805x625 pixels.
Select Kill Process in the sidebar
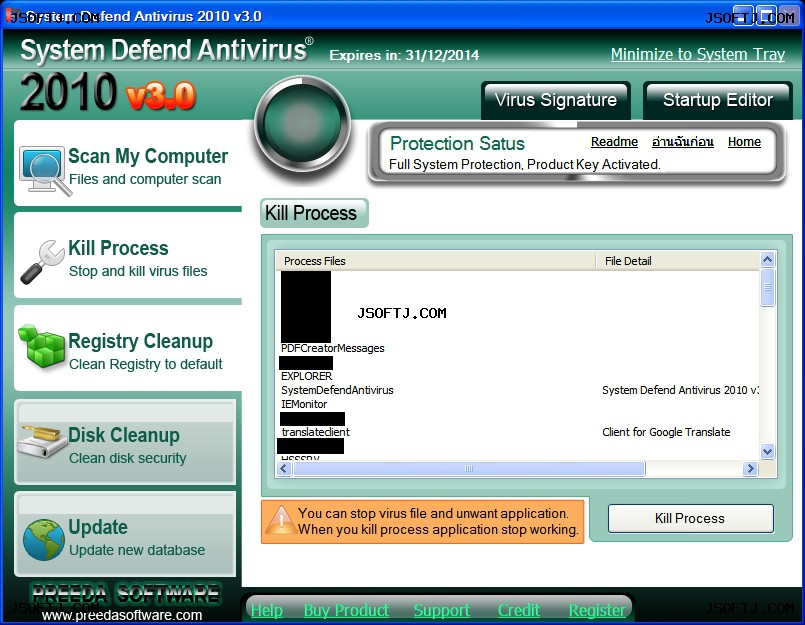[128, 256]
